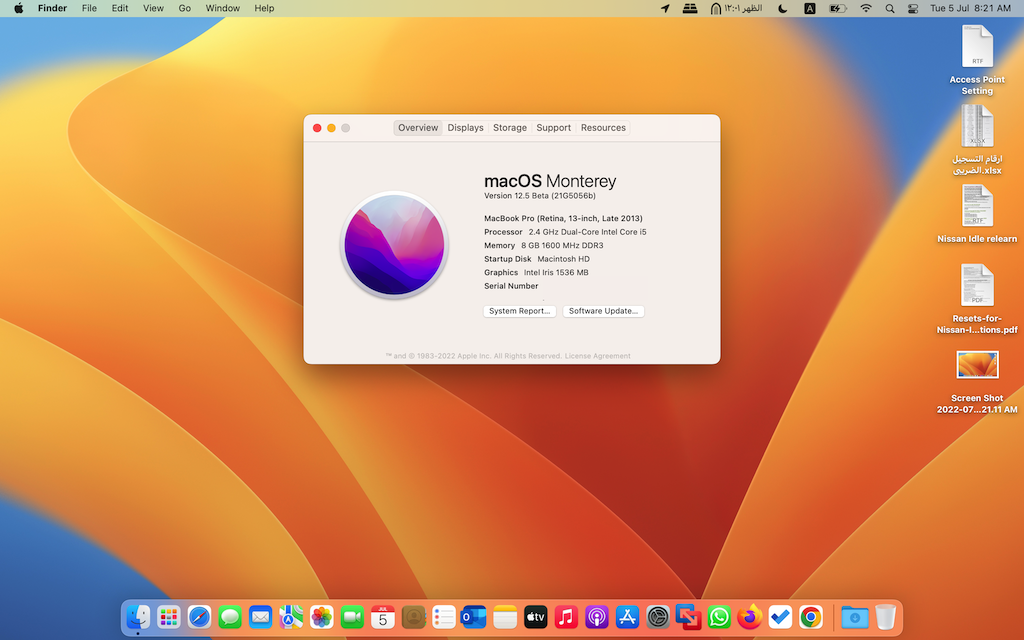Launch Microsoft Outlook from the dock
This screenshot has height=640, width=1024.
474,617
